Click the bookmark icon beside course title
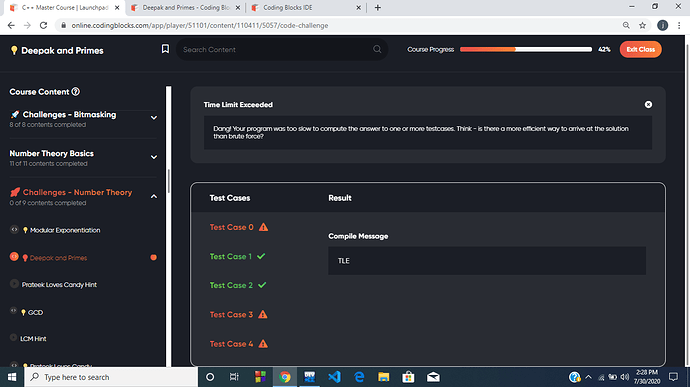 click(x=165, y=49)
